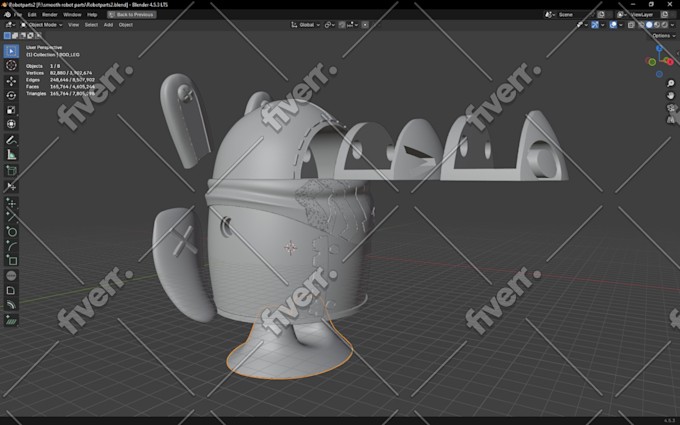Select the Move tool
Viewport: 680px width, 425px height.
click(11, 81)
